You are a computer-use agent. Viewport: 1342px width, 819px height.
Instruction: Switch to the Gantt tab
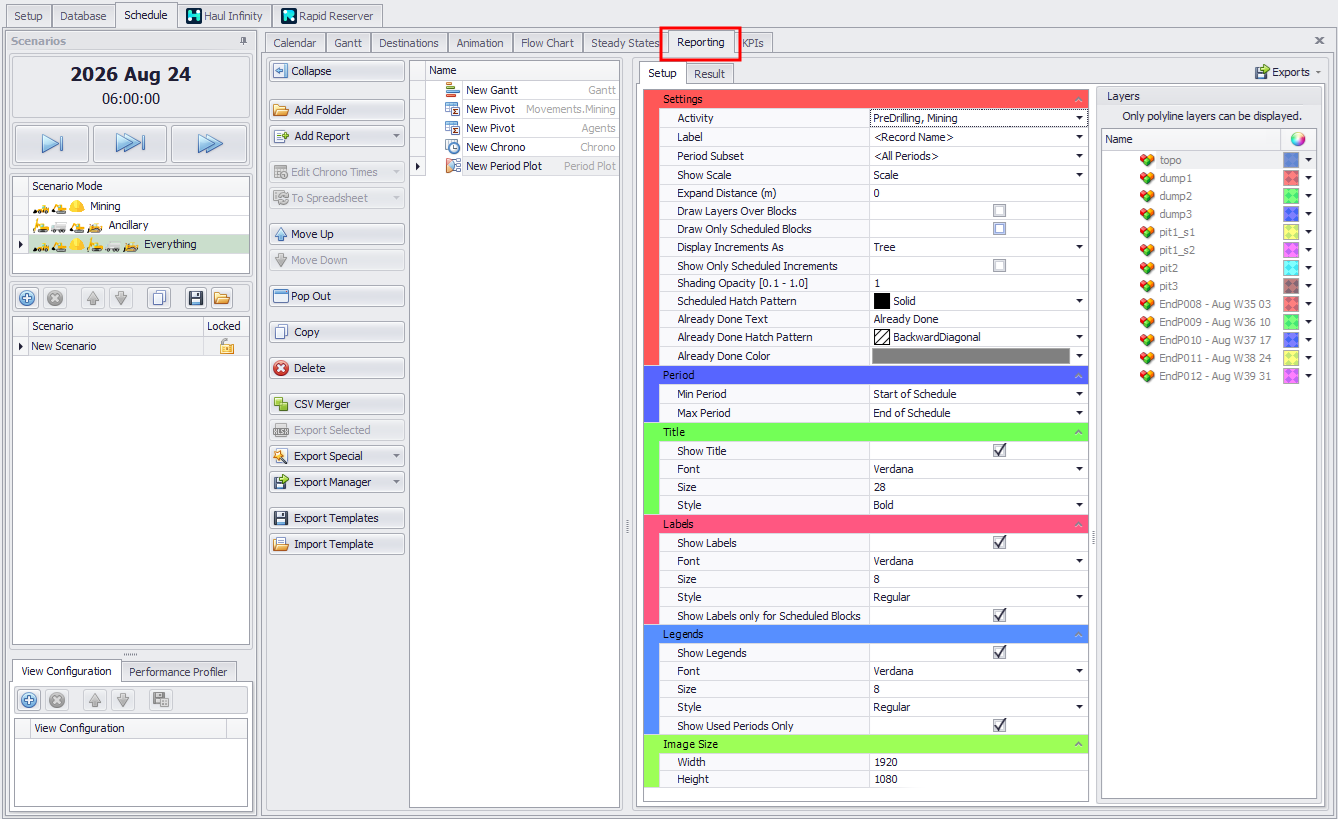point(348,43)
